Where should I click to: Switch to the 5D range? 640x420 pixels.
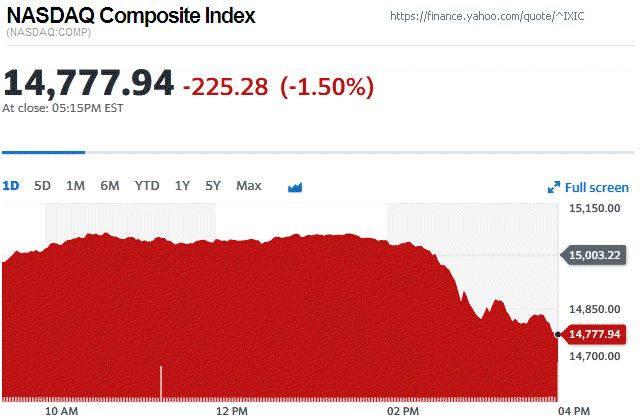42,186
